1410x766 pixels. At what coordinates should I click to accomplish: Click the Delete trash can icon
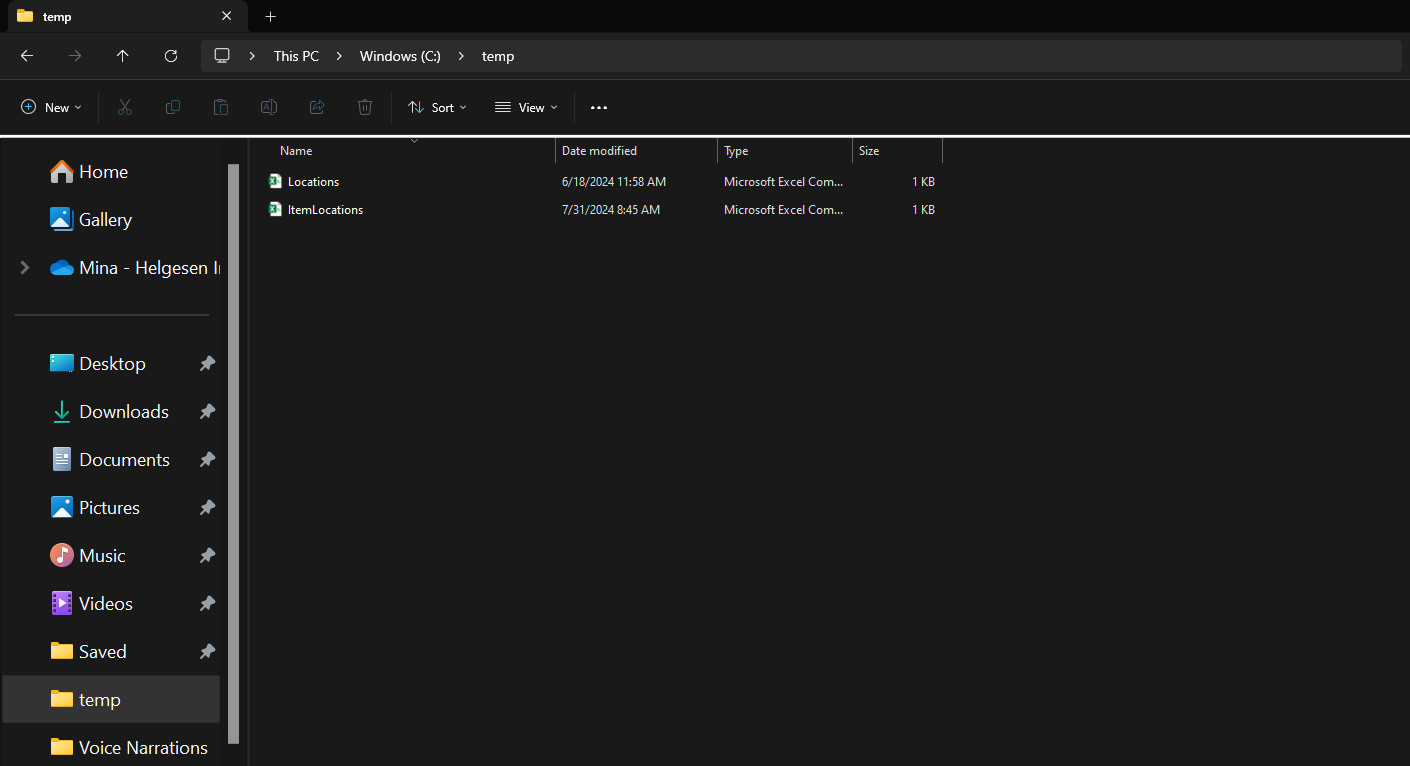(x=365, y=107)
